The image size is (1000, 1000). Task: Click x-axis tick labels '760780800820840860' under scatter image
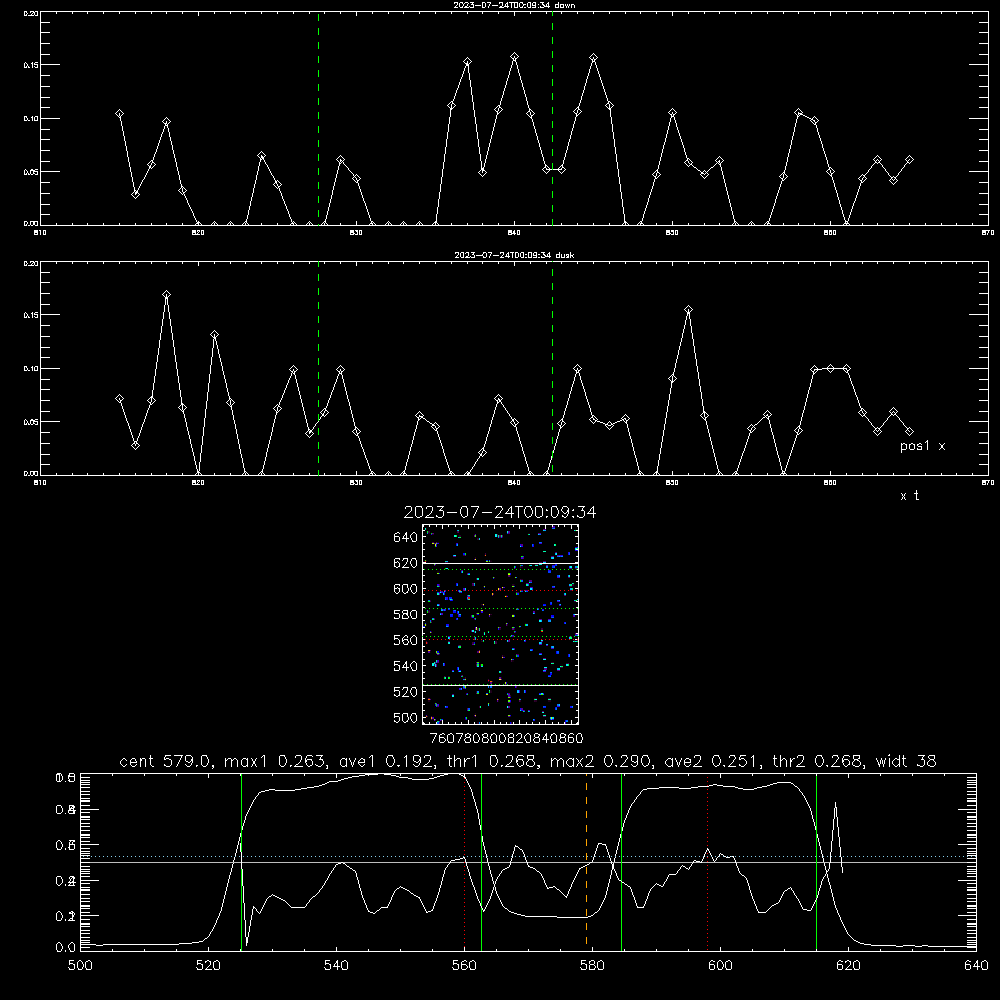point(506,739)
